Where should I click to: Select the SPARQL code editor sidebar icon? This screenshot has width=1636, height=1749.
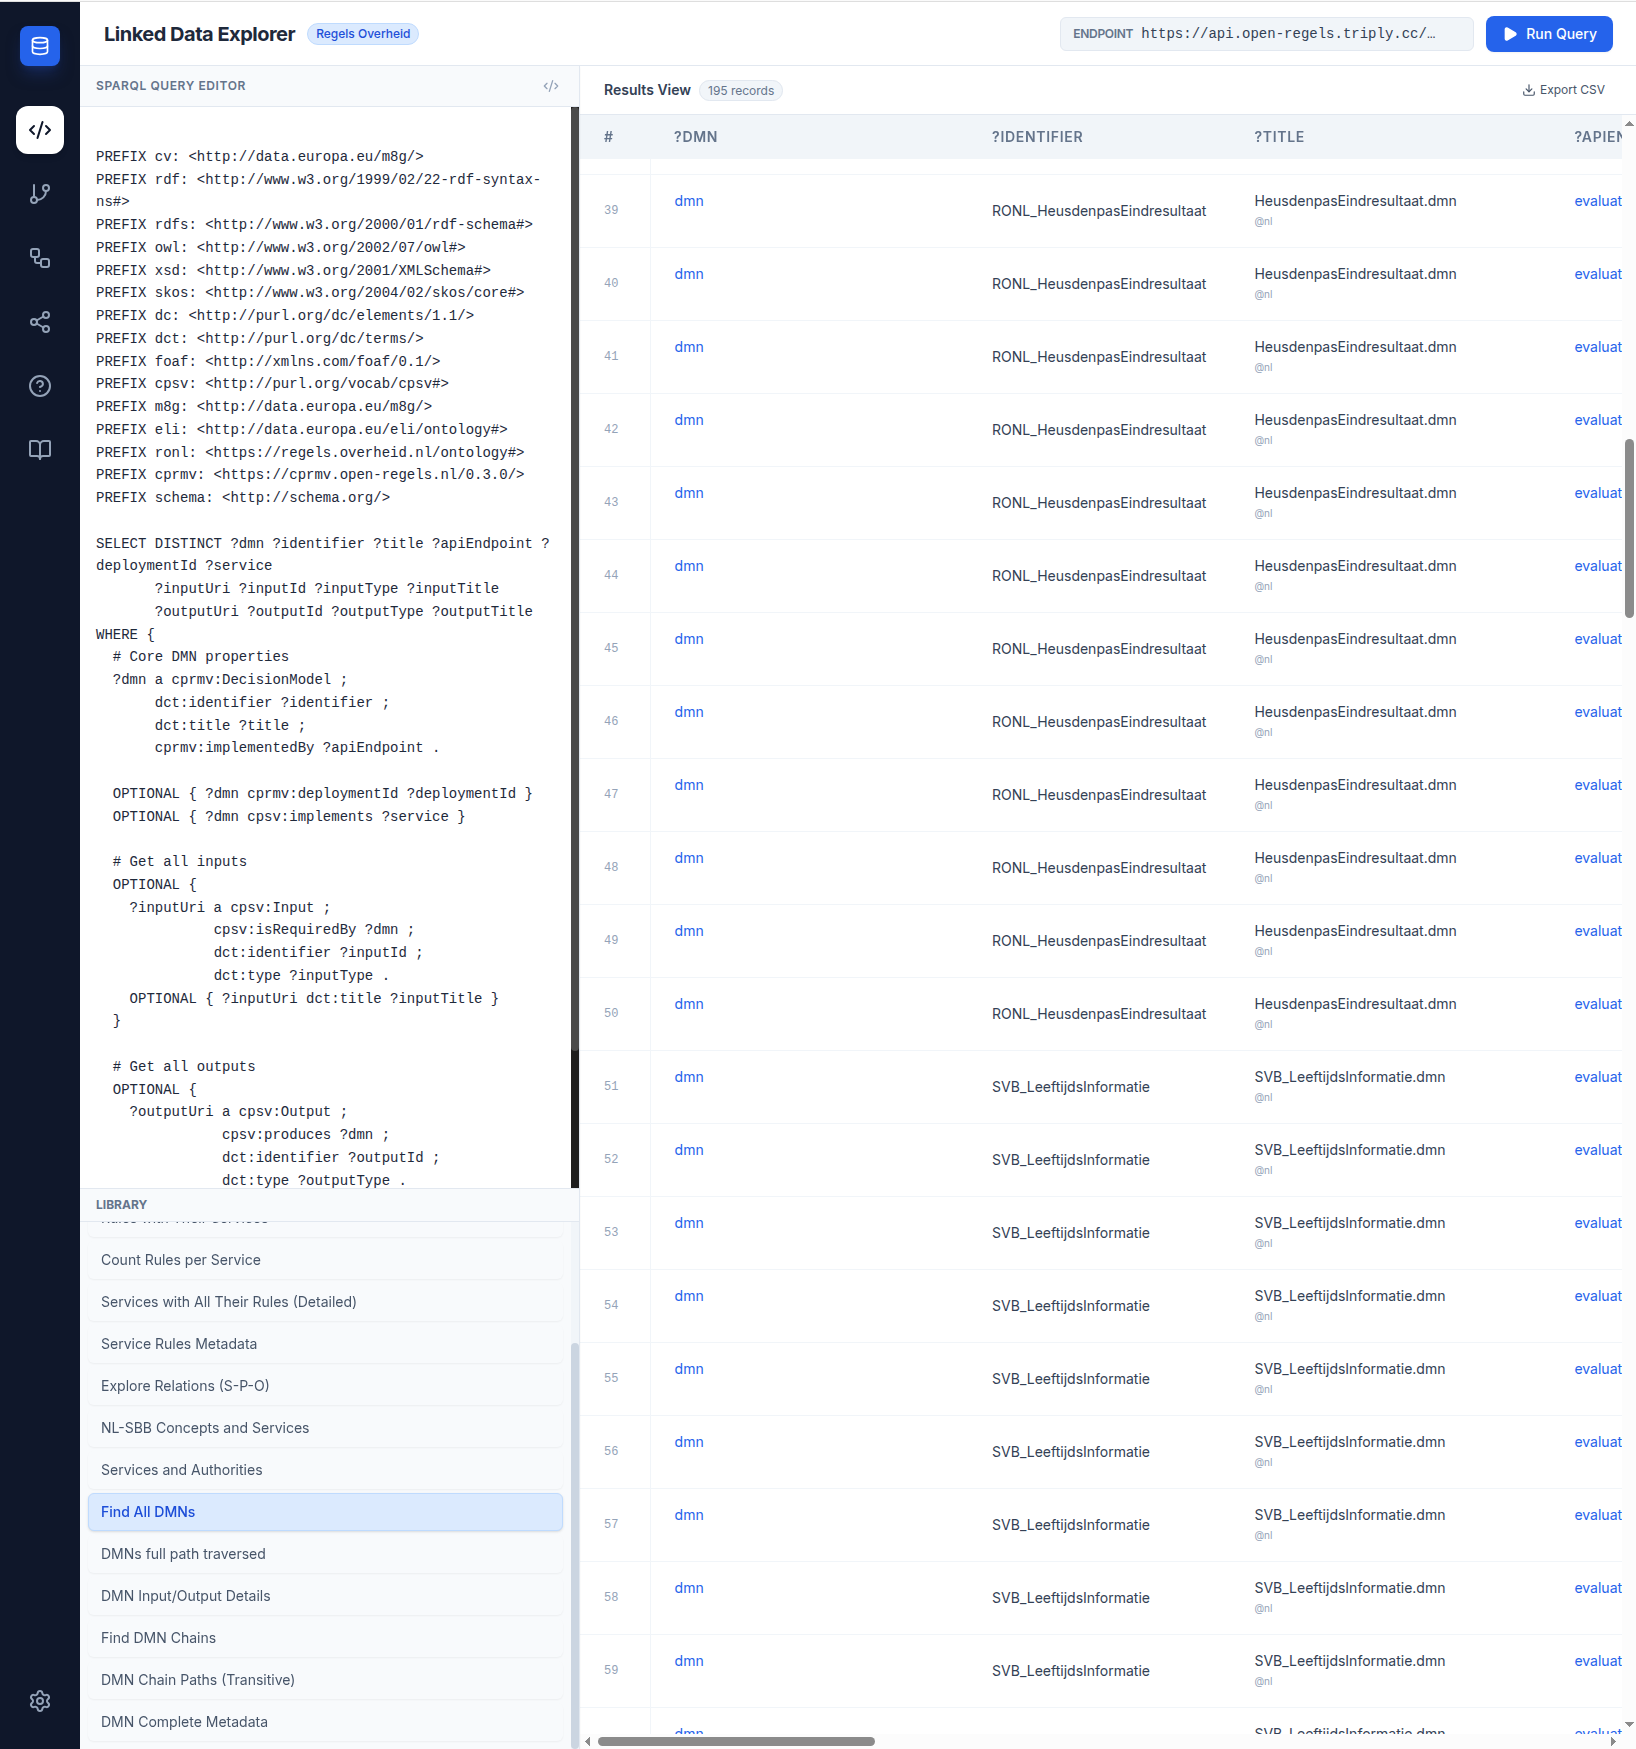tap(40, 130)
